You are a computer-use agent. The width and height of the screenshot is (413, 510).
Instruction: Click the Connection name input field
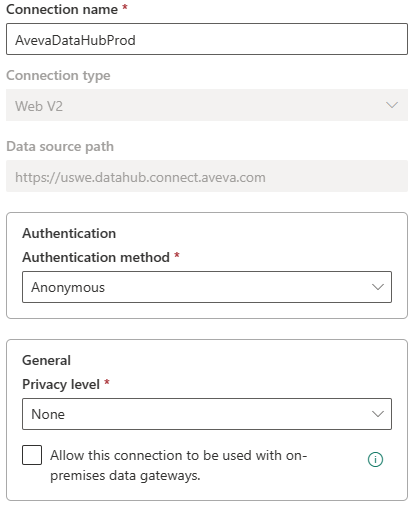207,39
